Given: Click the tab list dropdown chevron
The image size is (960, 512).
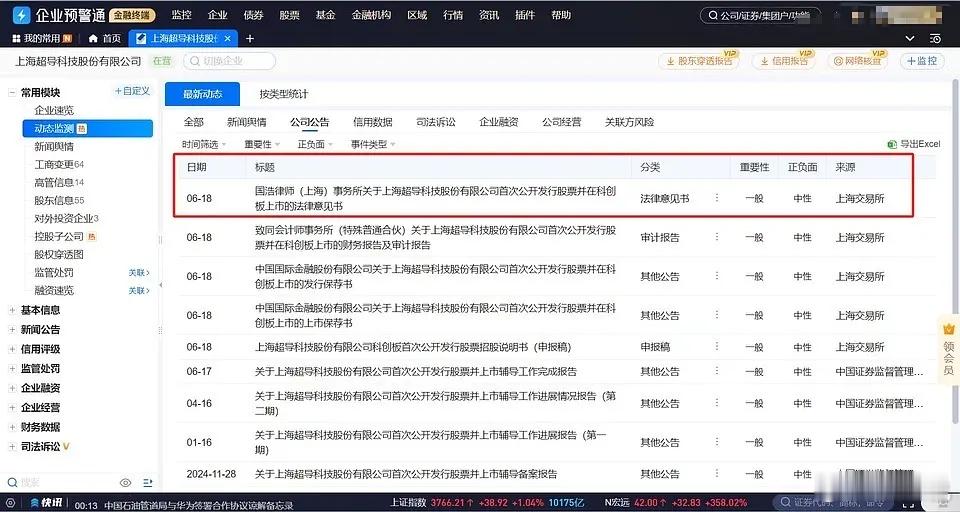Looking at the screenshot, I should point(910,39).
